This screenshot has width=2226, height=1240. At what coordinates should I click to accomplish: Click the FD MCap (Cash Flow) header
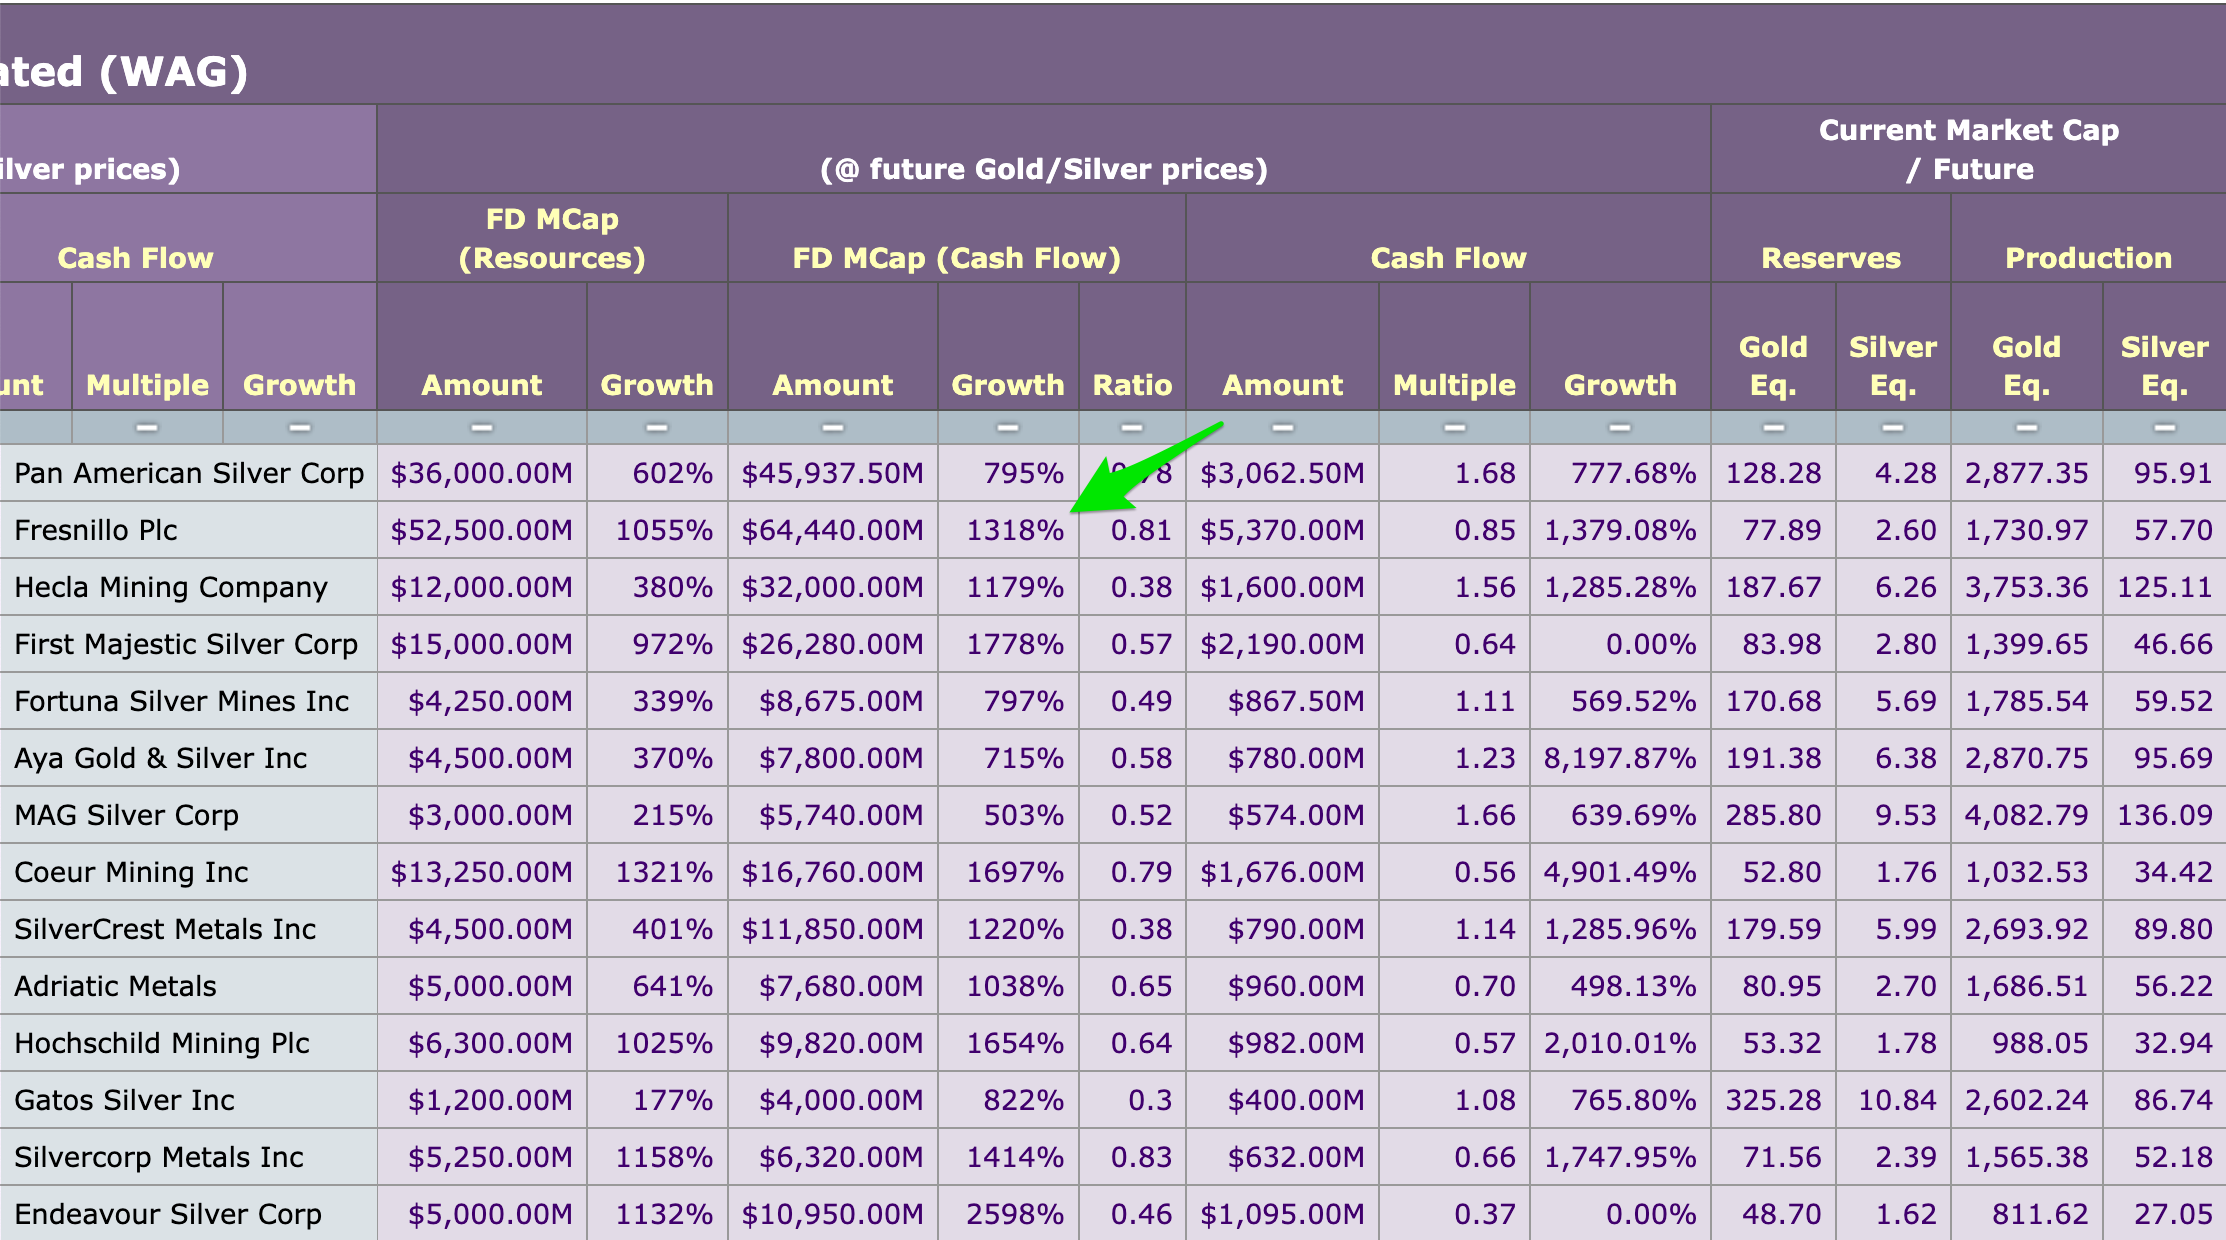point(956,258)
